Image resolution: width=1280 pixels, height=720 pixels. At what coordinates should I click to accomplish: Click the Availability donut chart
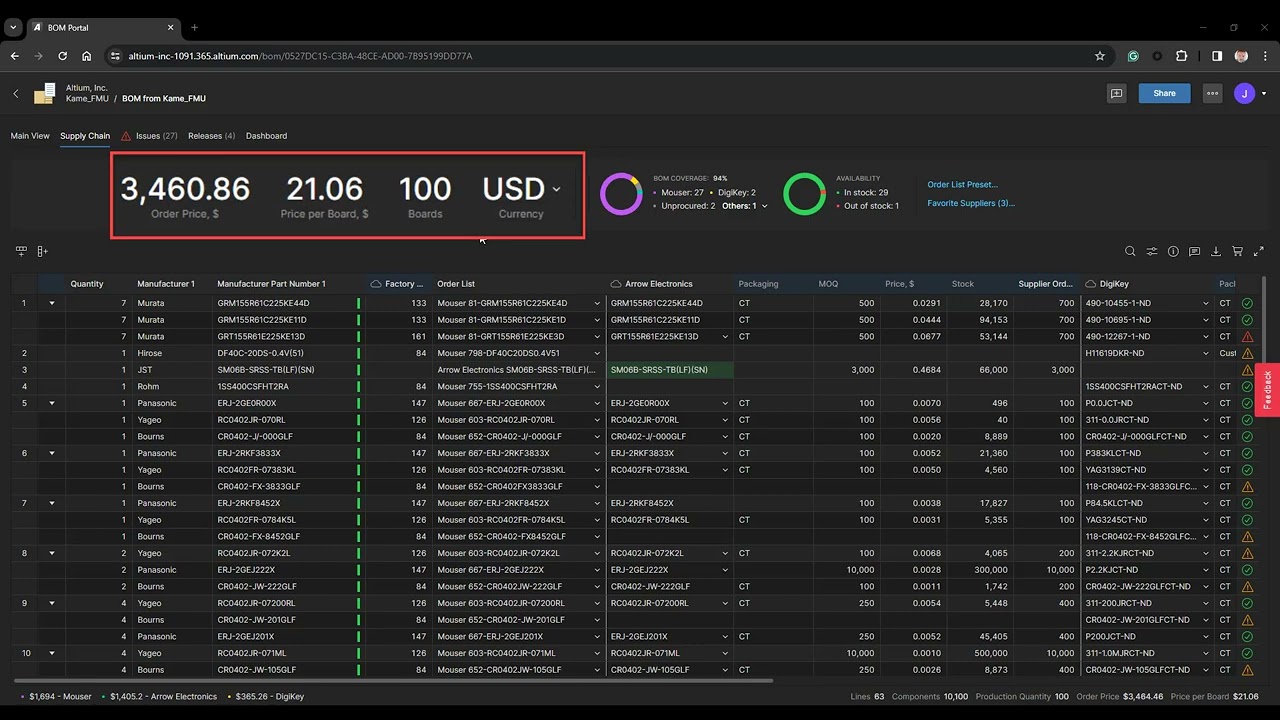point(804,194)
